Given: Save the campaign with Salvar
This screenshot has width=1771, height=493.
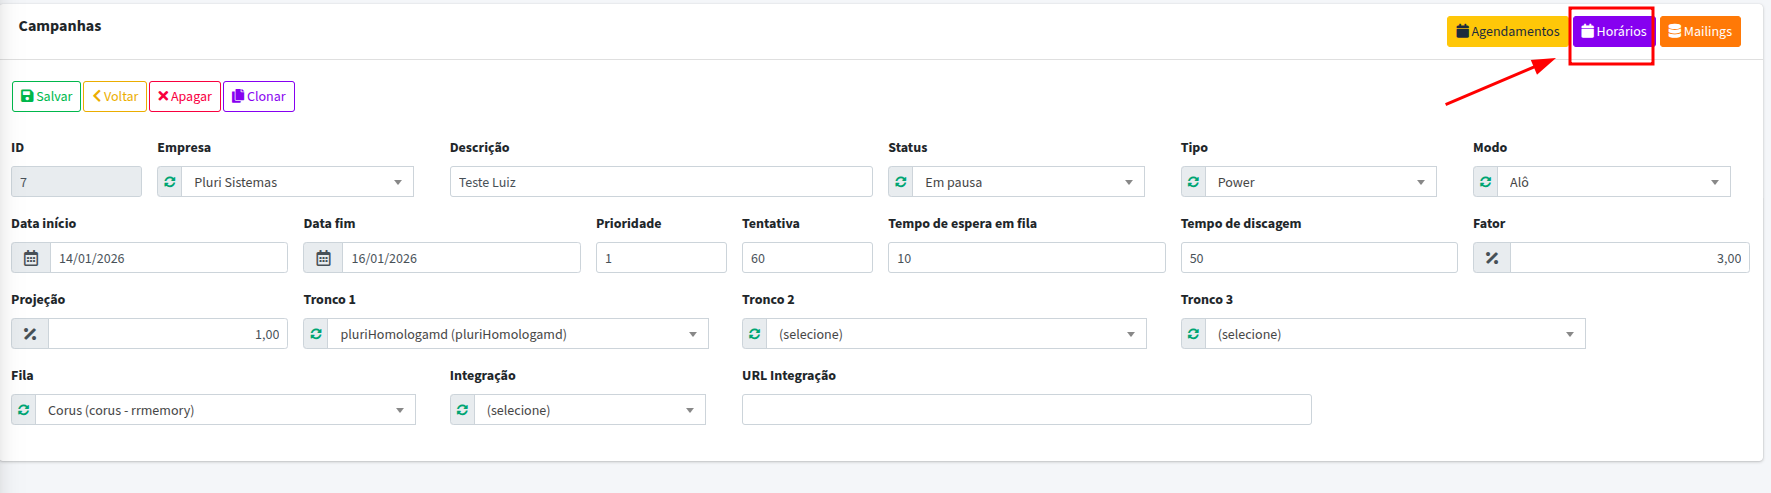Looking at the screenshot, I should 46,96.
